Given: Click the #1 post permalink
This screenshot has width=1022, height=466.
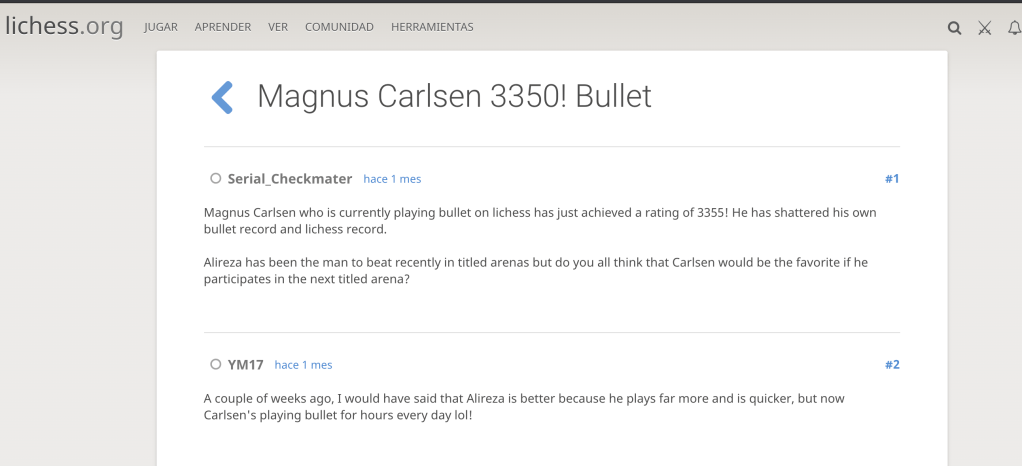Looking at the screenshot, I should pyautogui.click(x=892, y=179).
